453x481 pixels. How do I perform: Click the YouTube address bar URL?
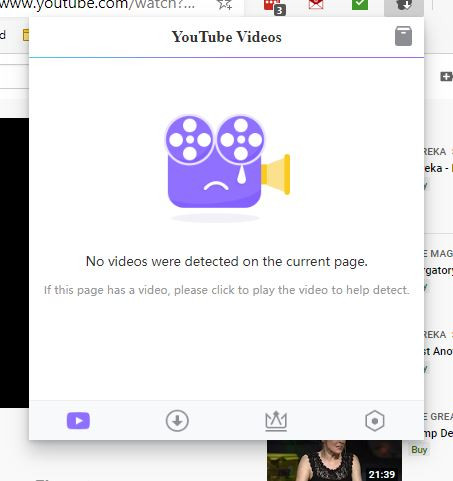[x=97, y=5]
